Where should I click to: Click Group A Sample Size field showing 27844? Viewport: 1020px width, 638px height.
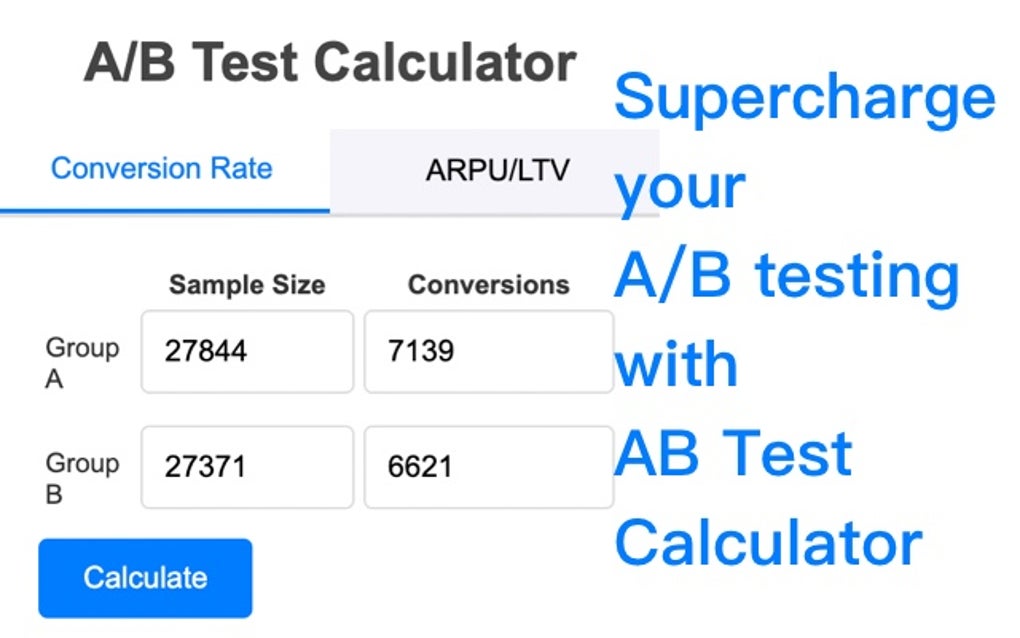coord(246,352)
